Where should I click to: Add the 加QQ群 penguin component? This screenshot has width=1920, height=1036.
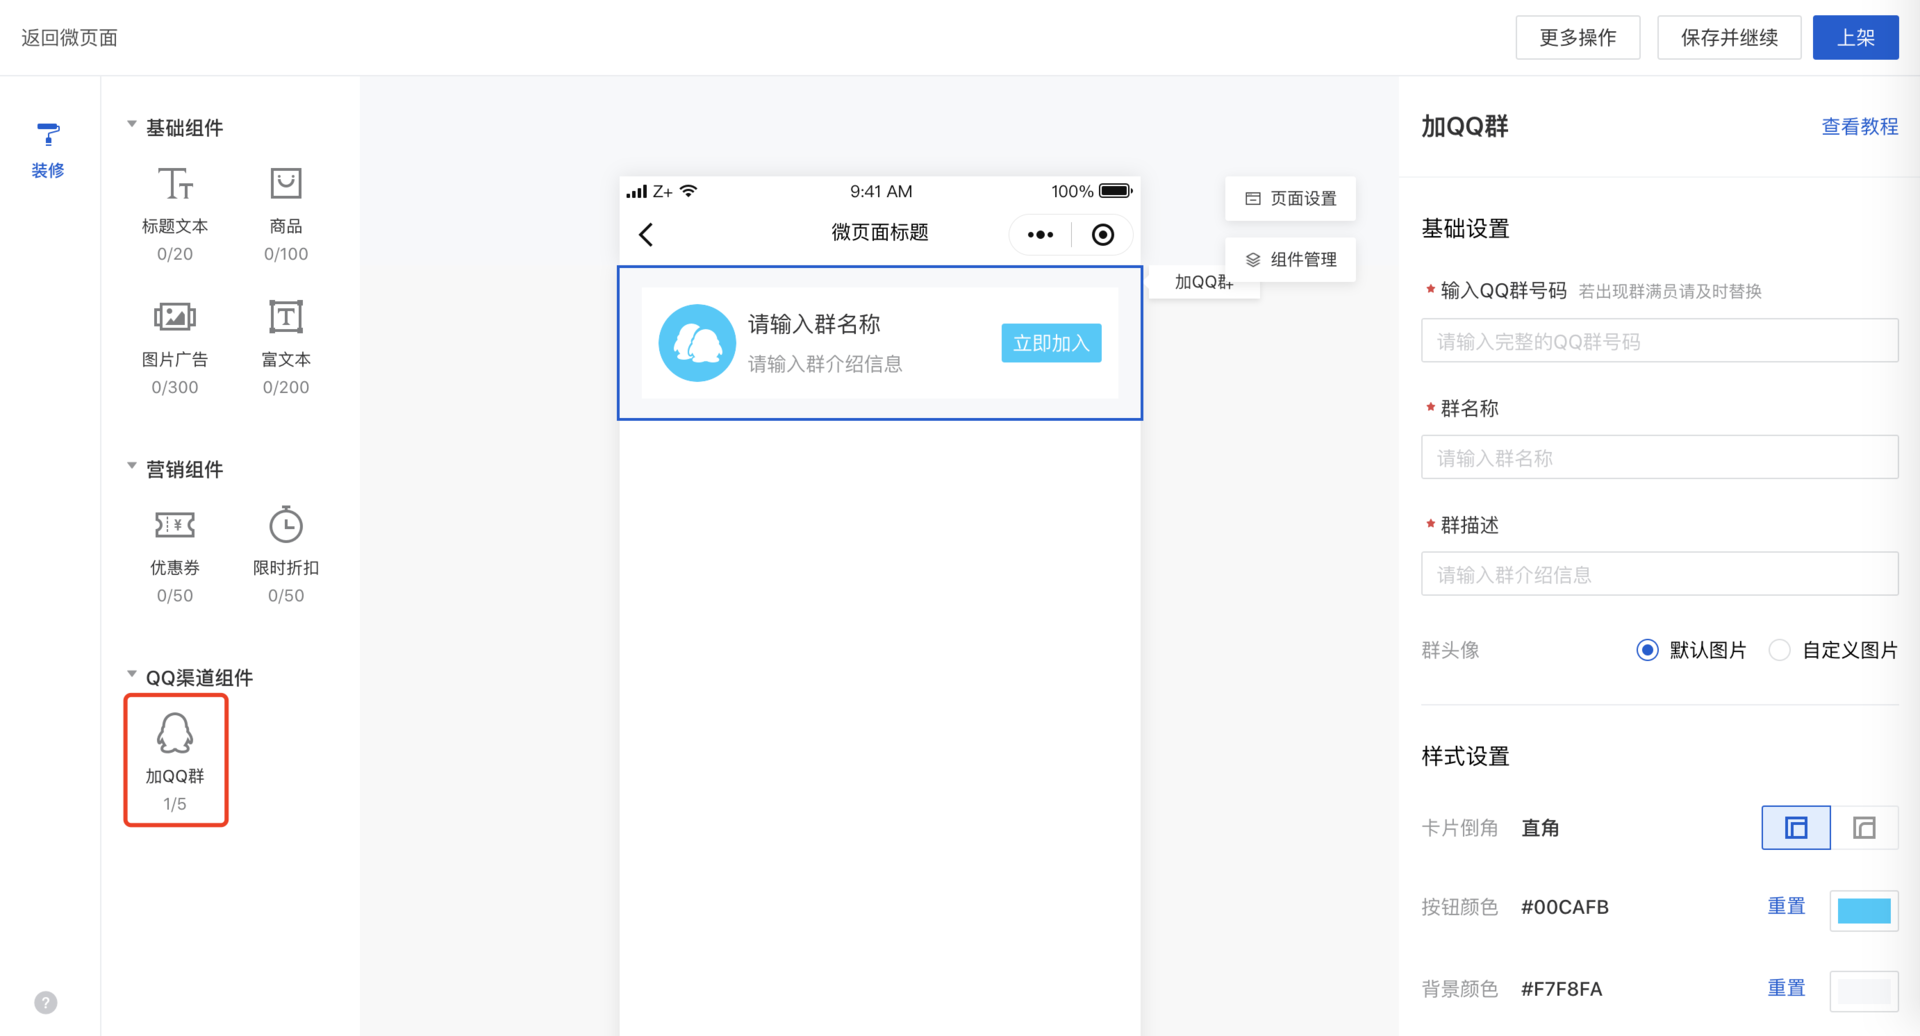[x=176, y=761]
